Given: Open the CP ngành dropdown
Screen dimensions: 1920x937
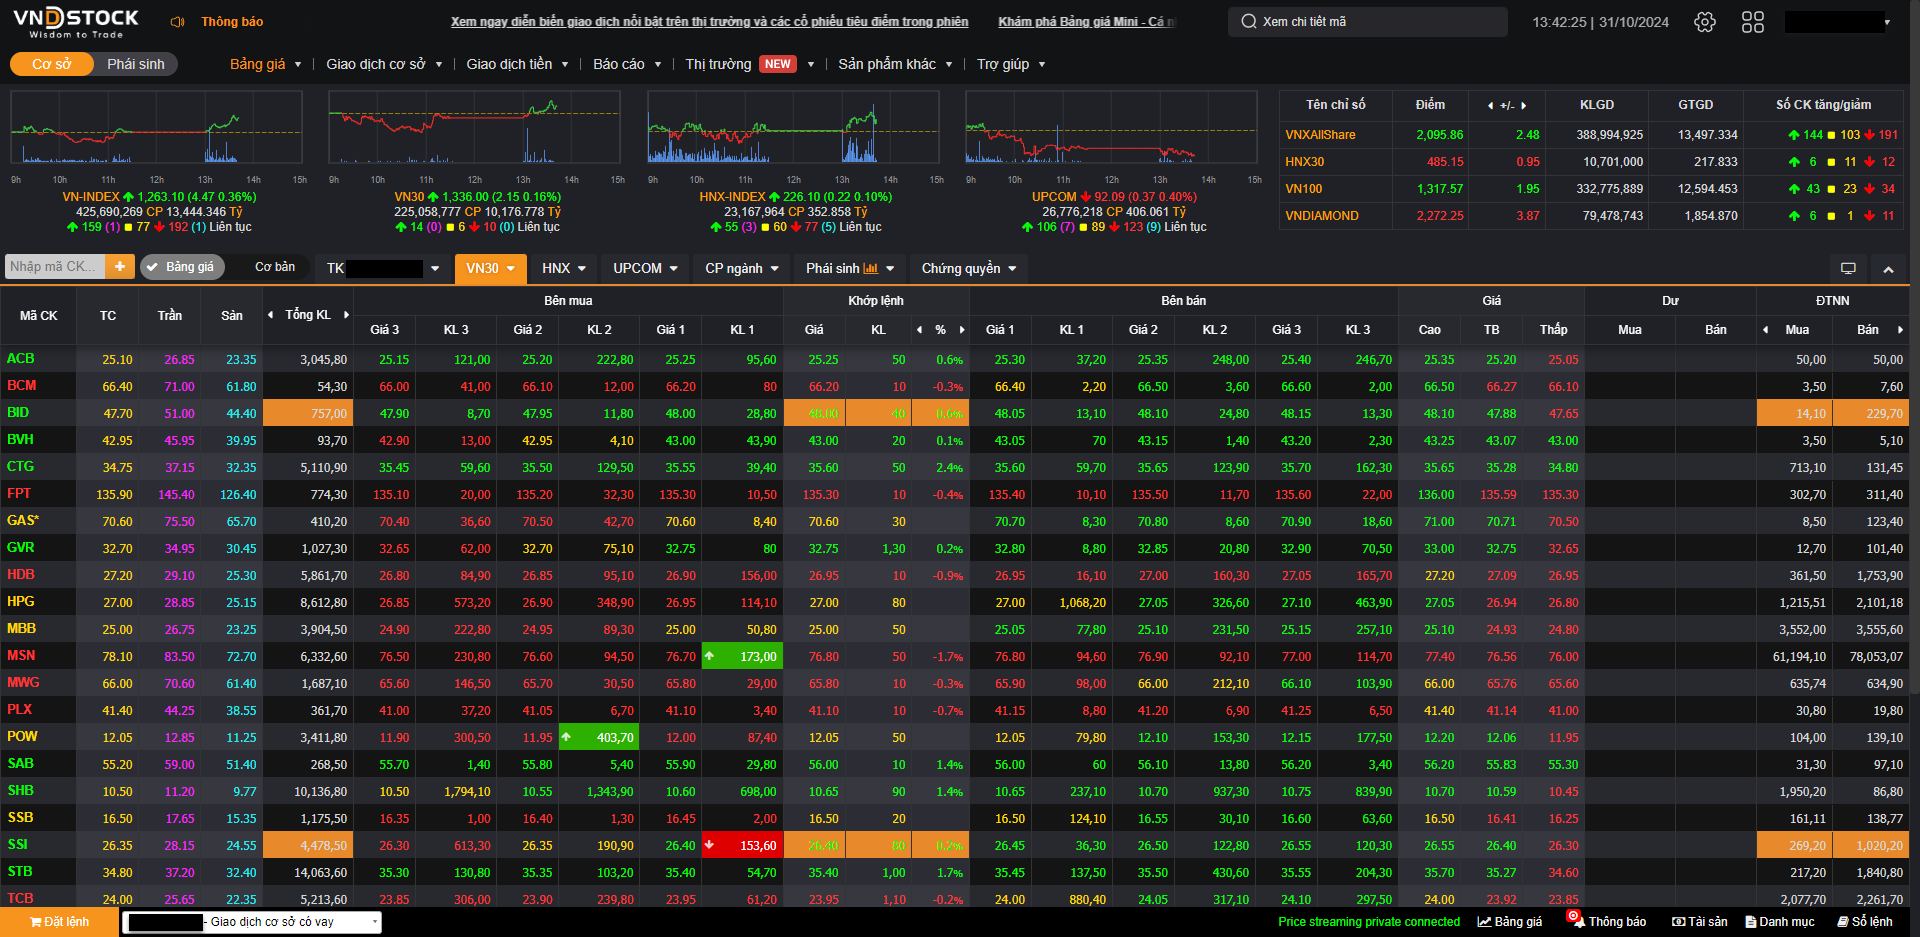Looking at the screenshot, I should (x=741, y=268).
